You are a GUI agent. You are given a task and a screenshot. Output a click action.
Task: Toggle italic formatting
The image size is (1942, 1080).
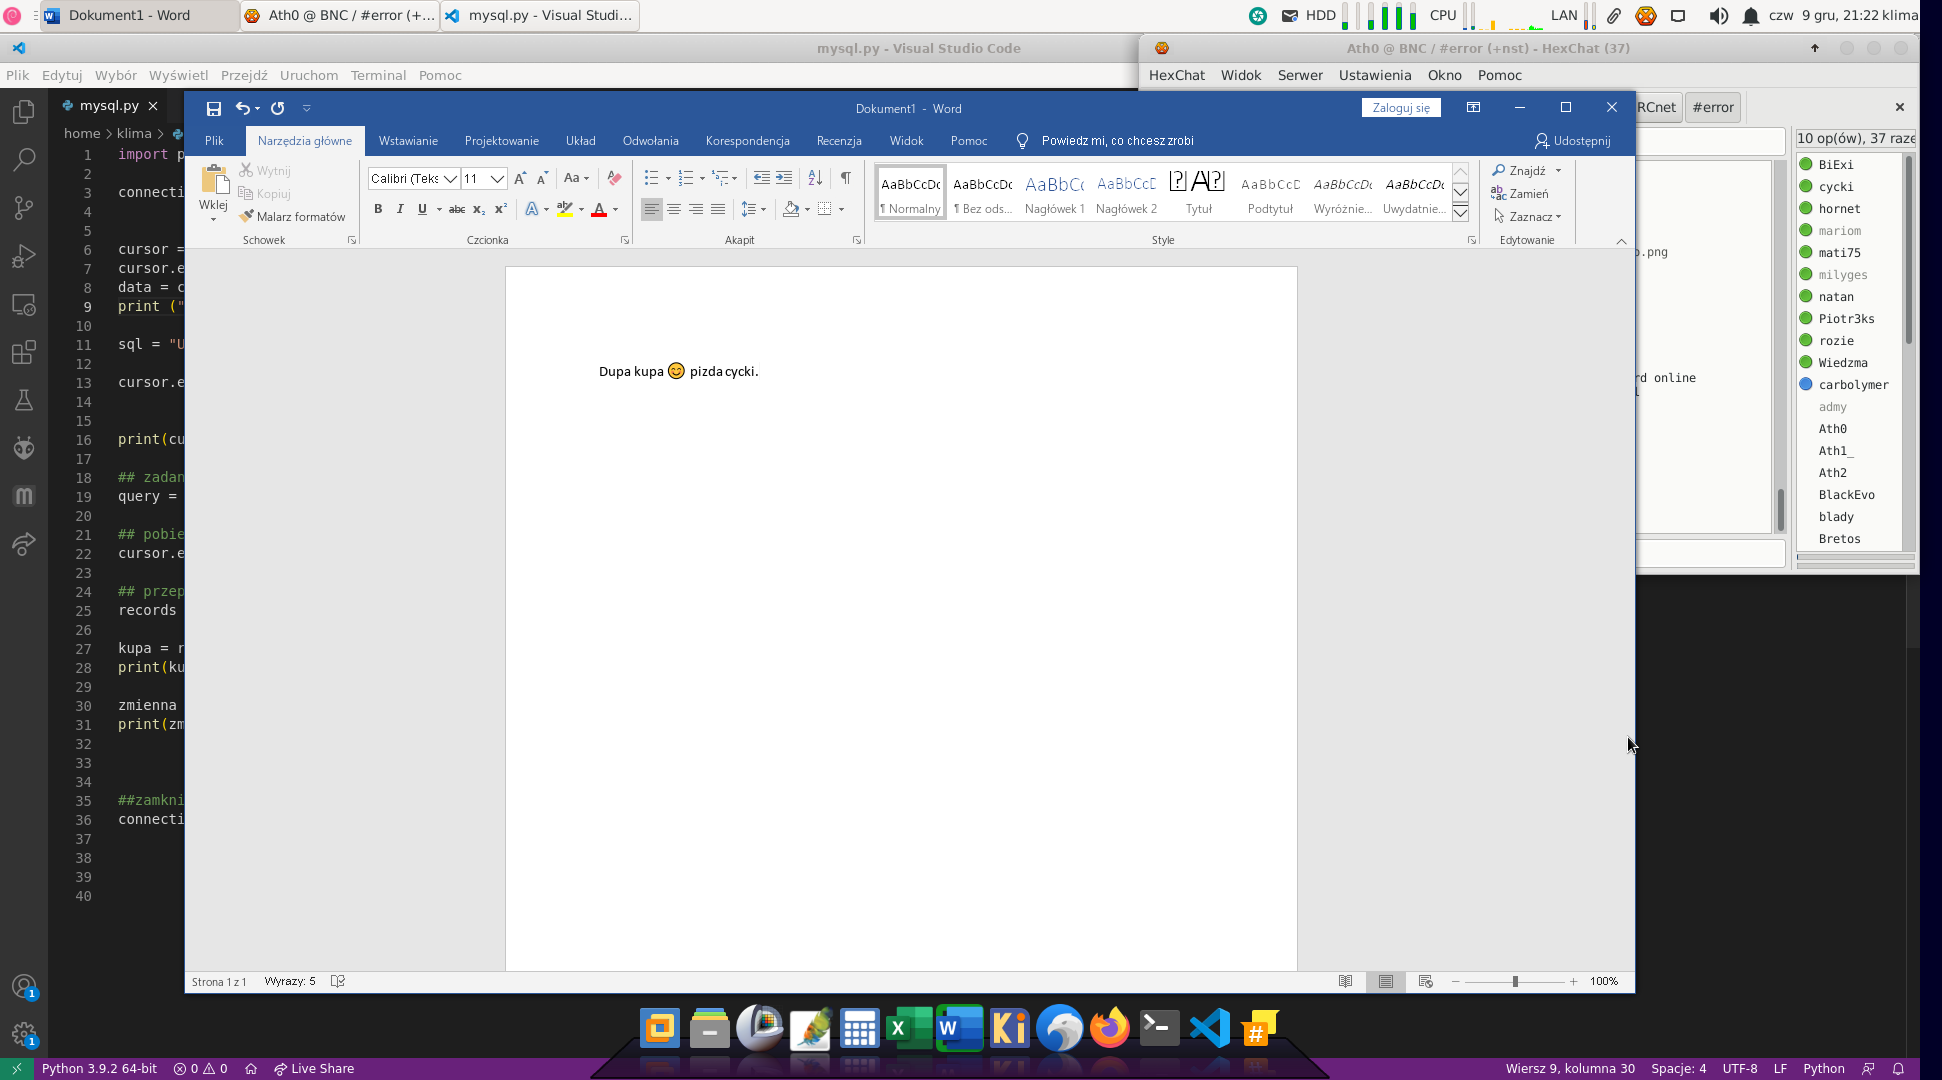(400, 209)
